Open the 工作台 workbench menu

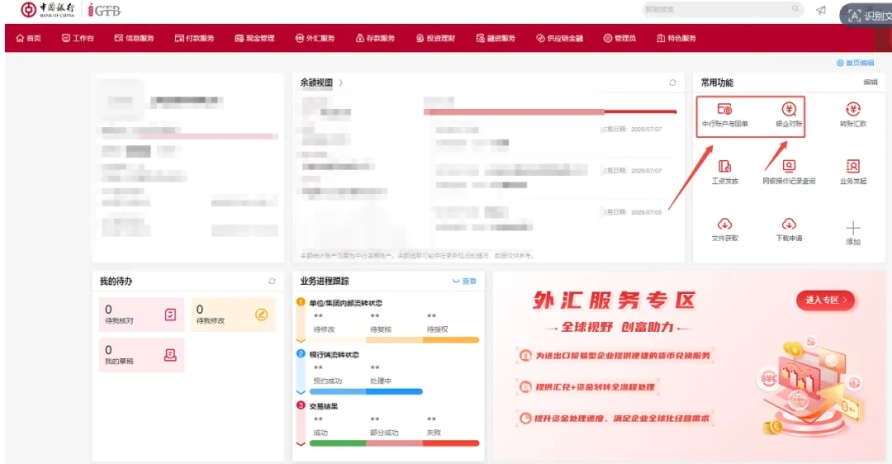[x=78, y=38]
